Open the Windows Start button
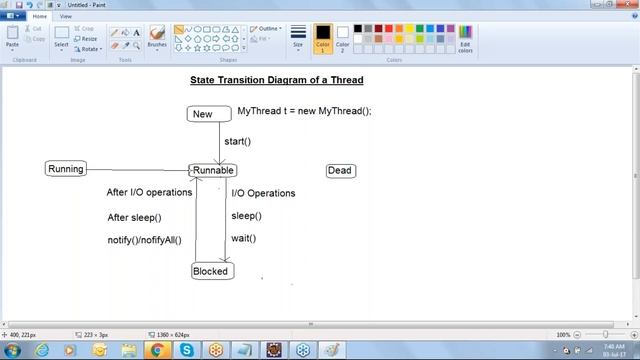 click(x=12, y=350)
